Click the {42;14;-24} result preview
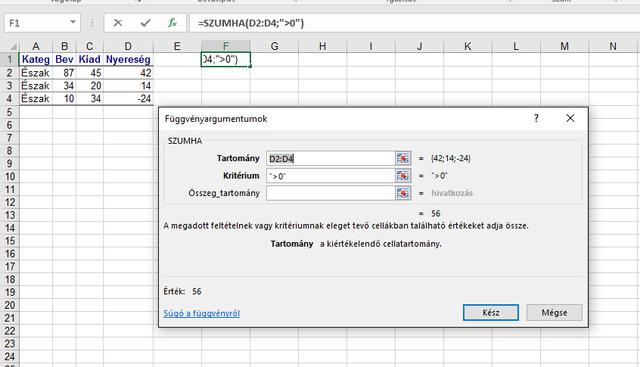Image resolution: width=640 pixels, height=367 pixels. click(x=451, y=158)
